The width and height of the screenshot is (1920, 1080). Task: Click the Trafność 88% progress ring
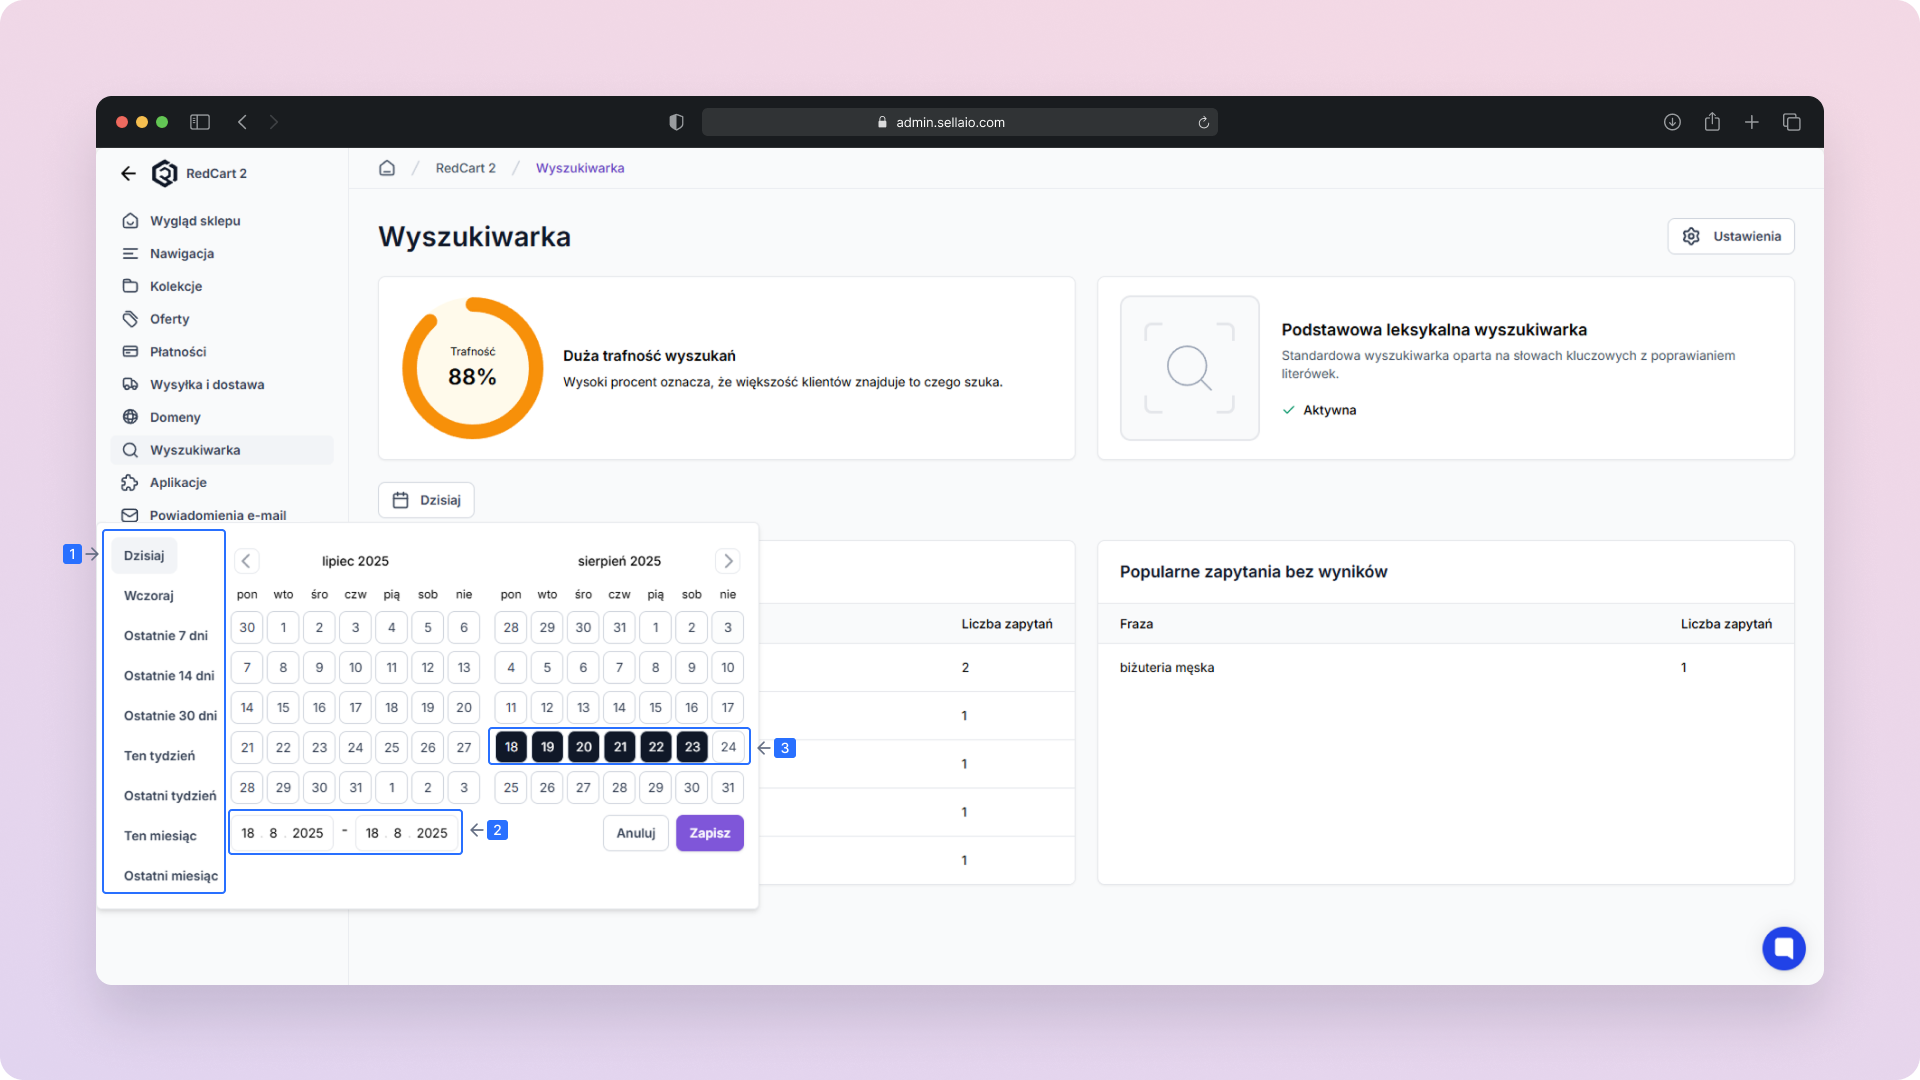point(472,368)
